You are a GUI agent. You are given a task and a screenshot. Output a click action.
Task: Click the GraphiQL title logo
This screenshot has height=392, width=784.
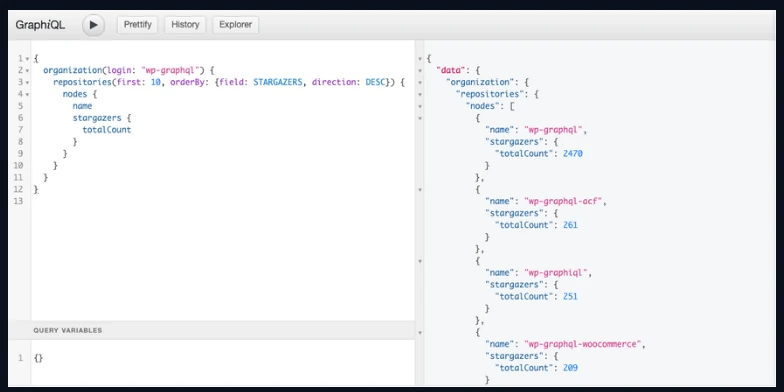click(40, 25)
